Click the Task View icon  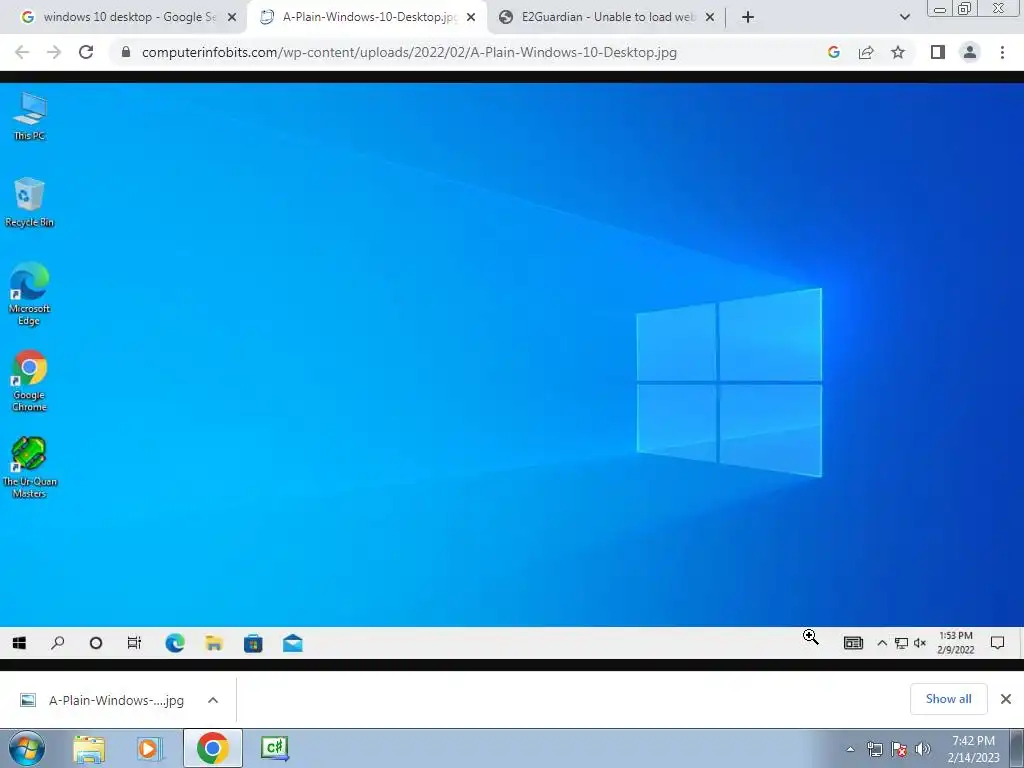[135, 643]
